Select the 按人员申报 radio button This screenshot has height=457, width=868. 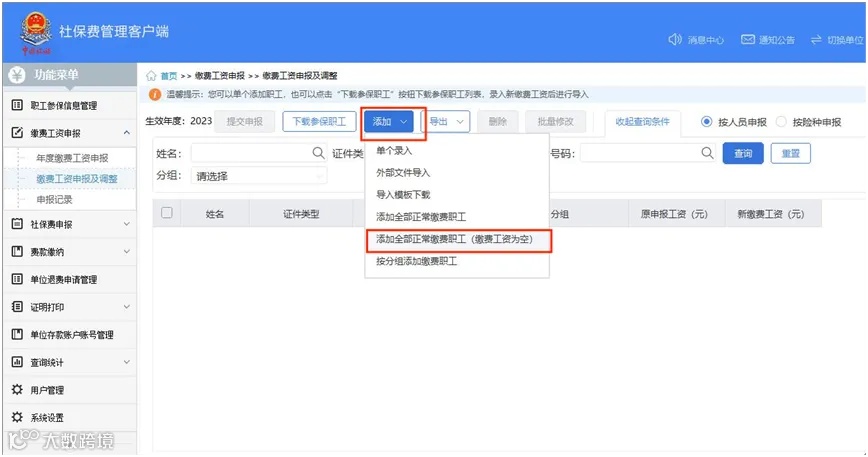706,122
